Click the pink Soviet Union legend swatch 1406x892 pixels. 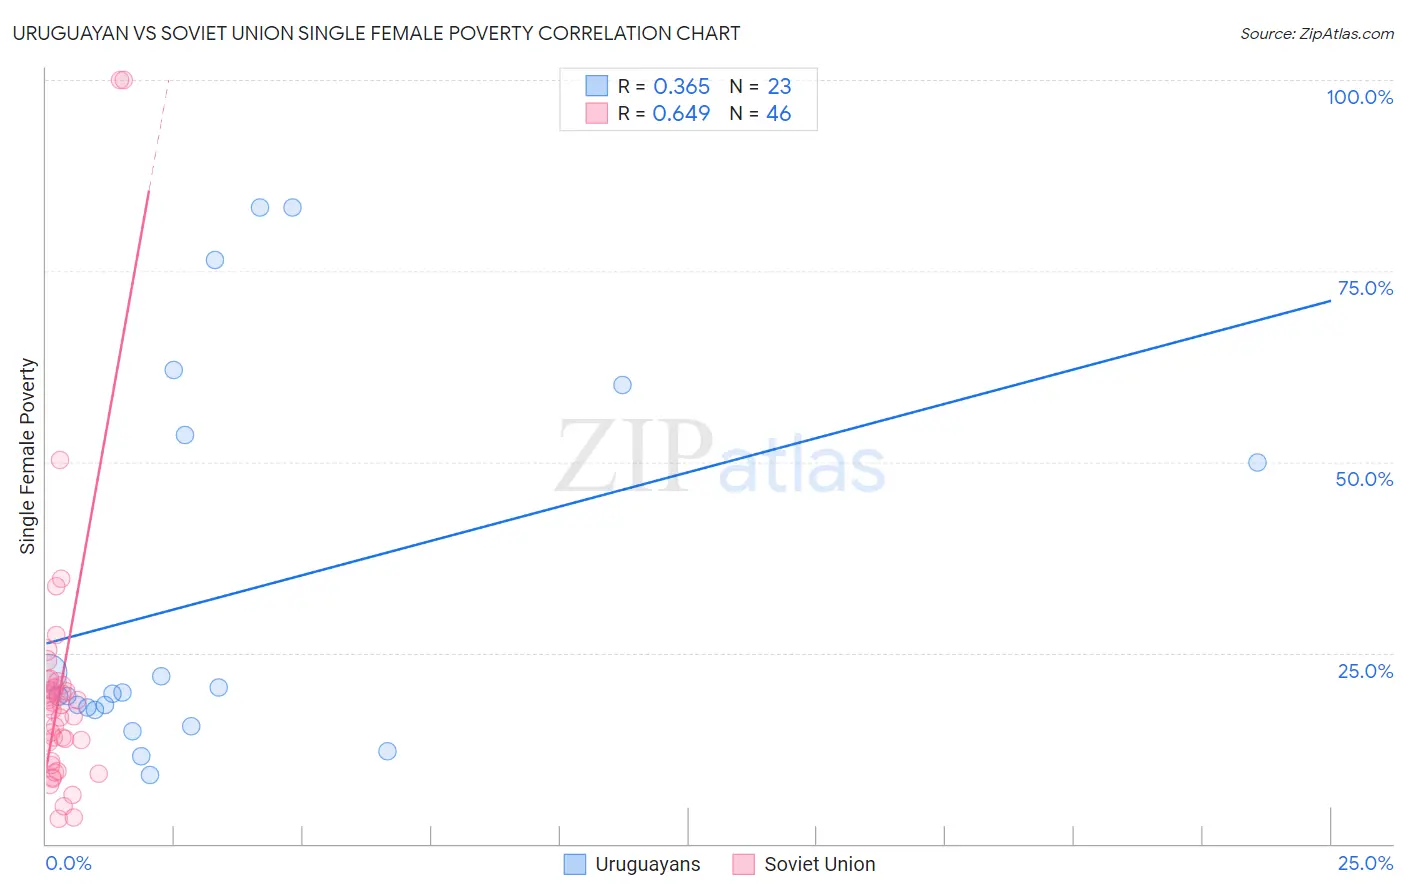point(743,864)
